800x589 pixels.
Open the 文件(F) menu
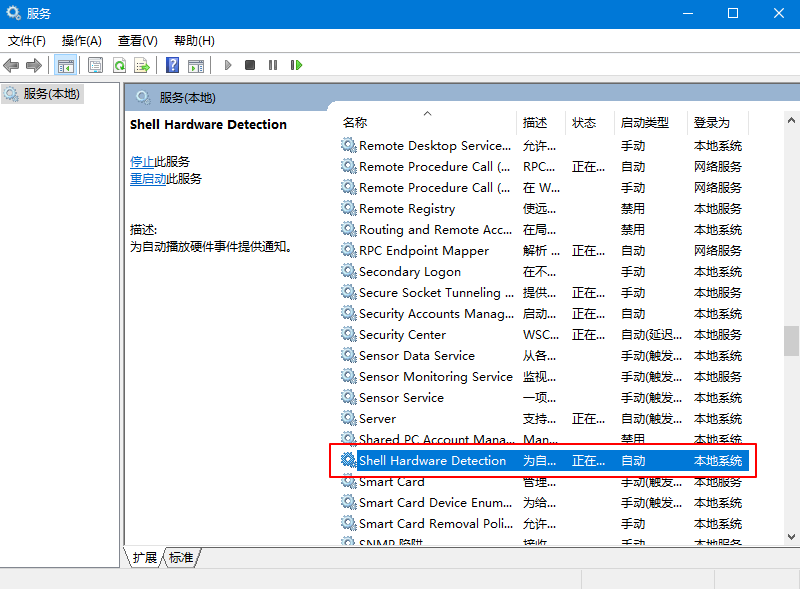[27, 41]
